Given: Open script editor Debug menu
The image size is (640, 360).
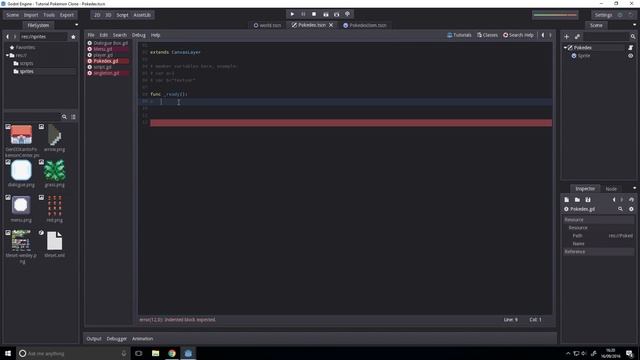Looking at the screenshot, I should (139, 35).
